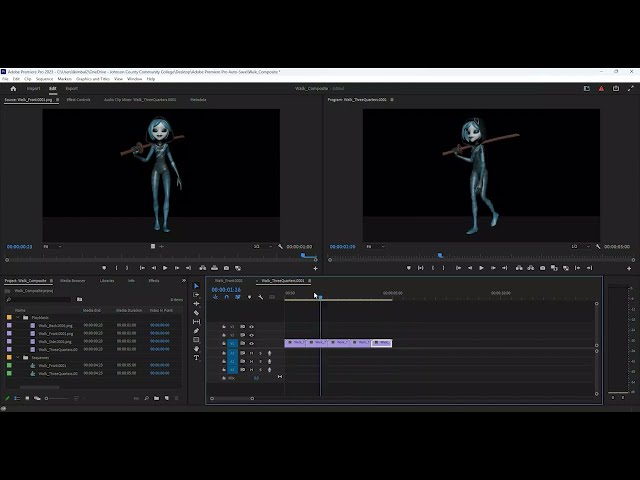Open timeline display settings wrench

[x=260, y=297]
